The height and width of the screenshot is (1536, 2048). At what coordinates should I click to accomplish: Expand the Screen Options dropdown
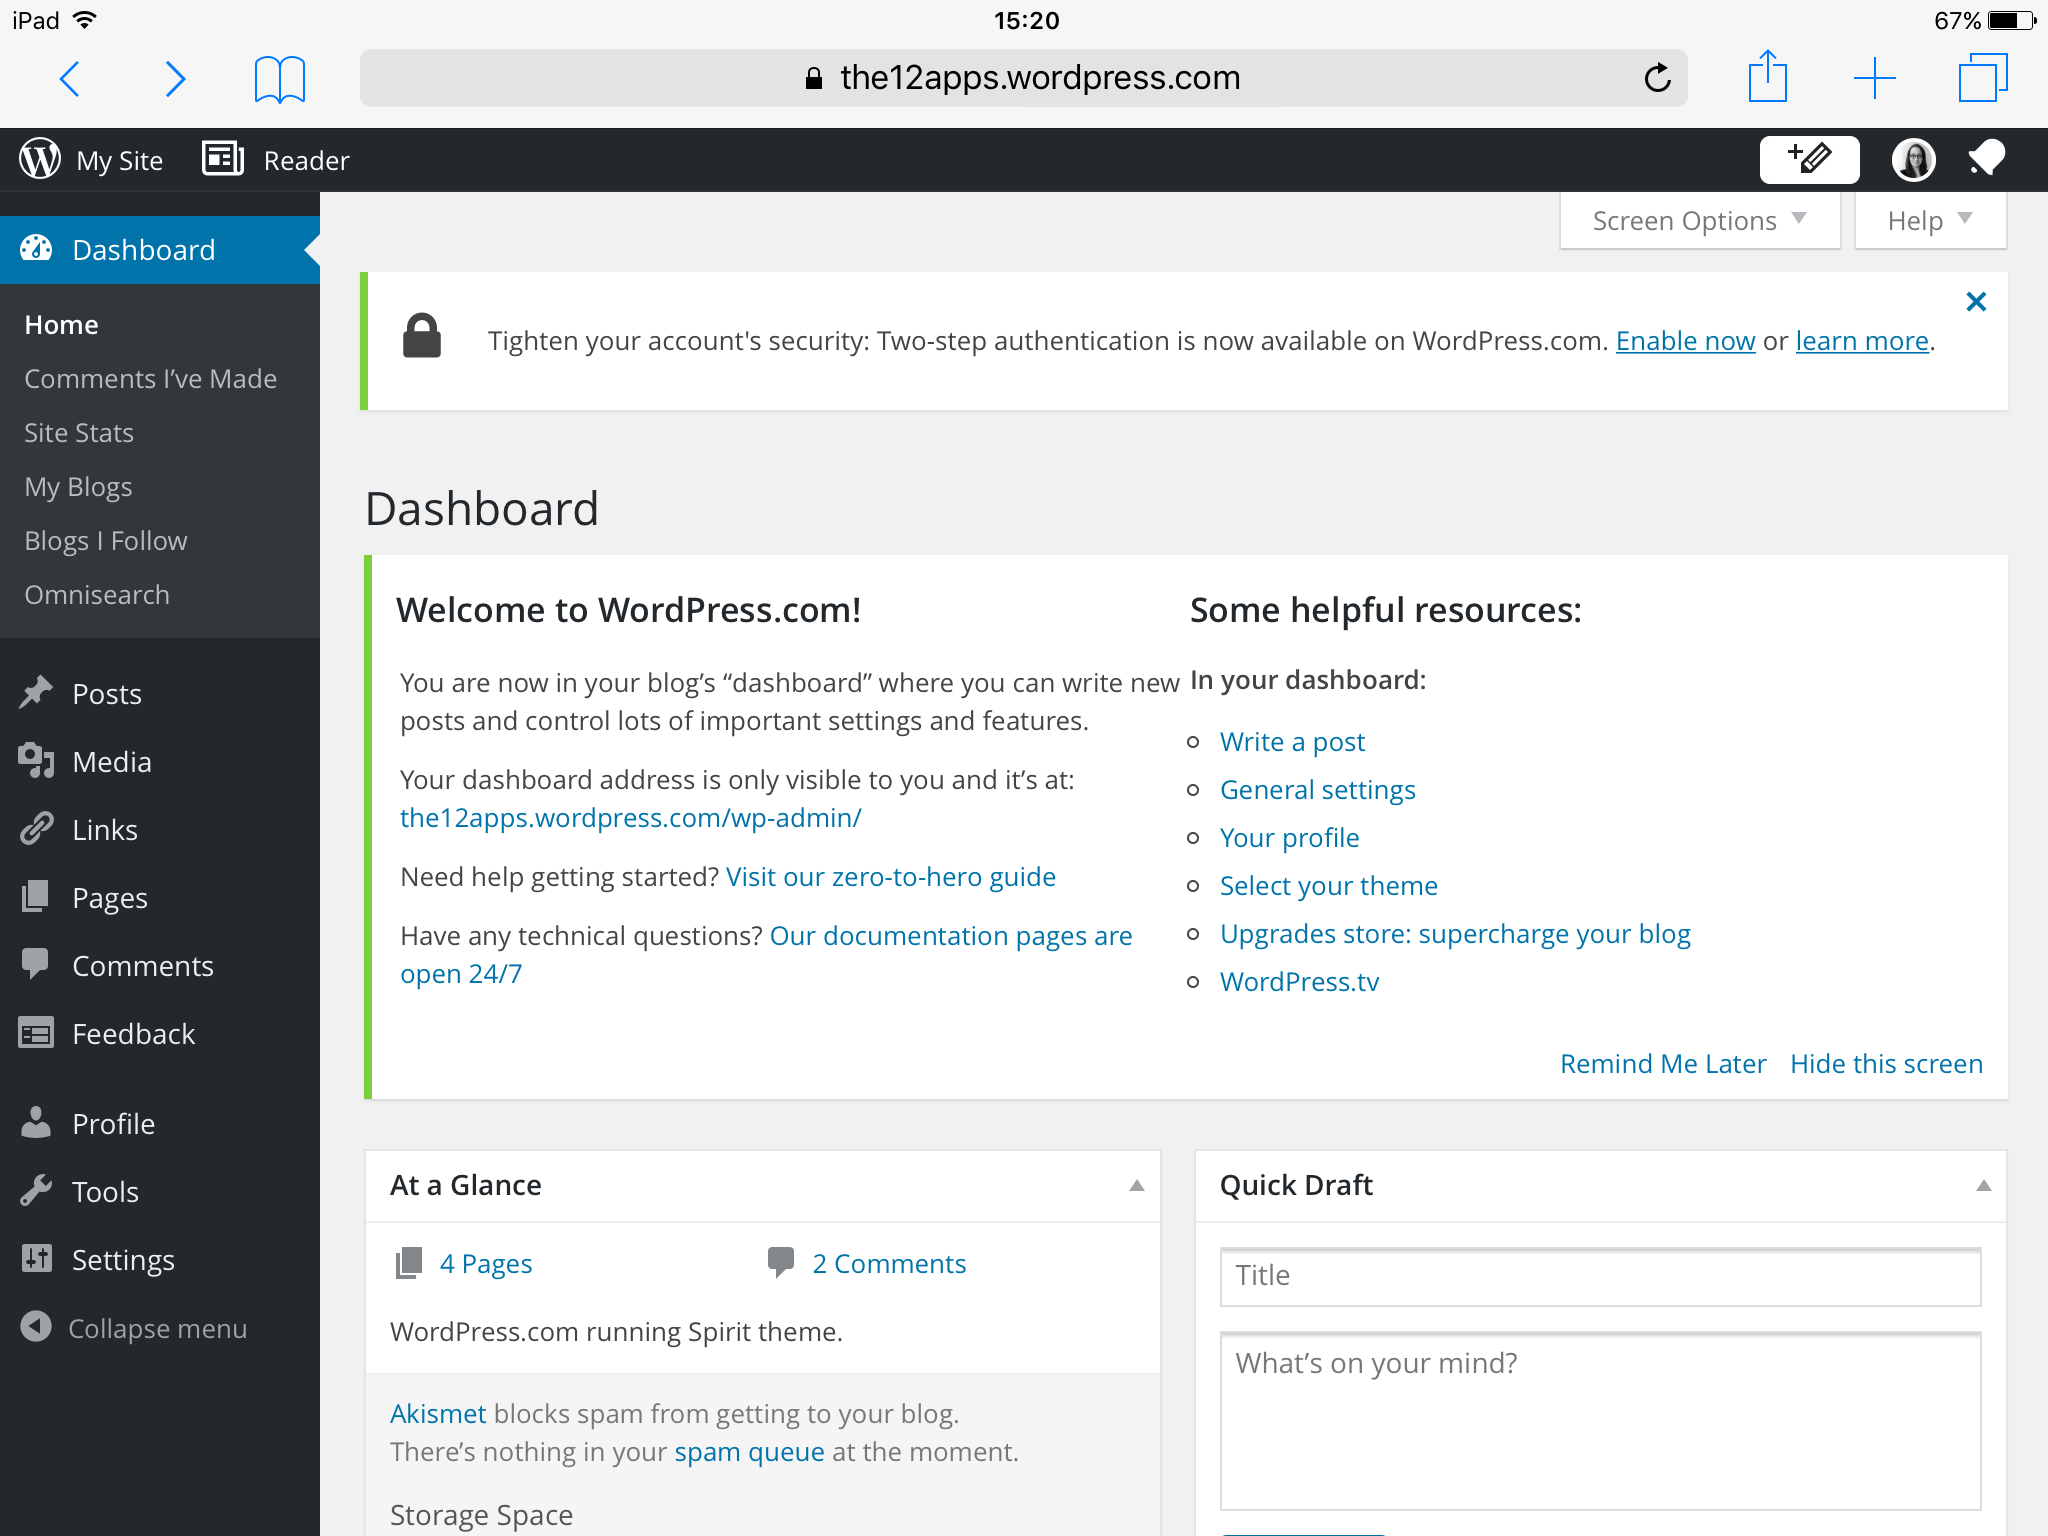(1700, 219)
